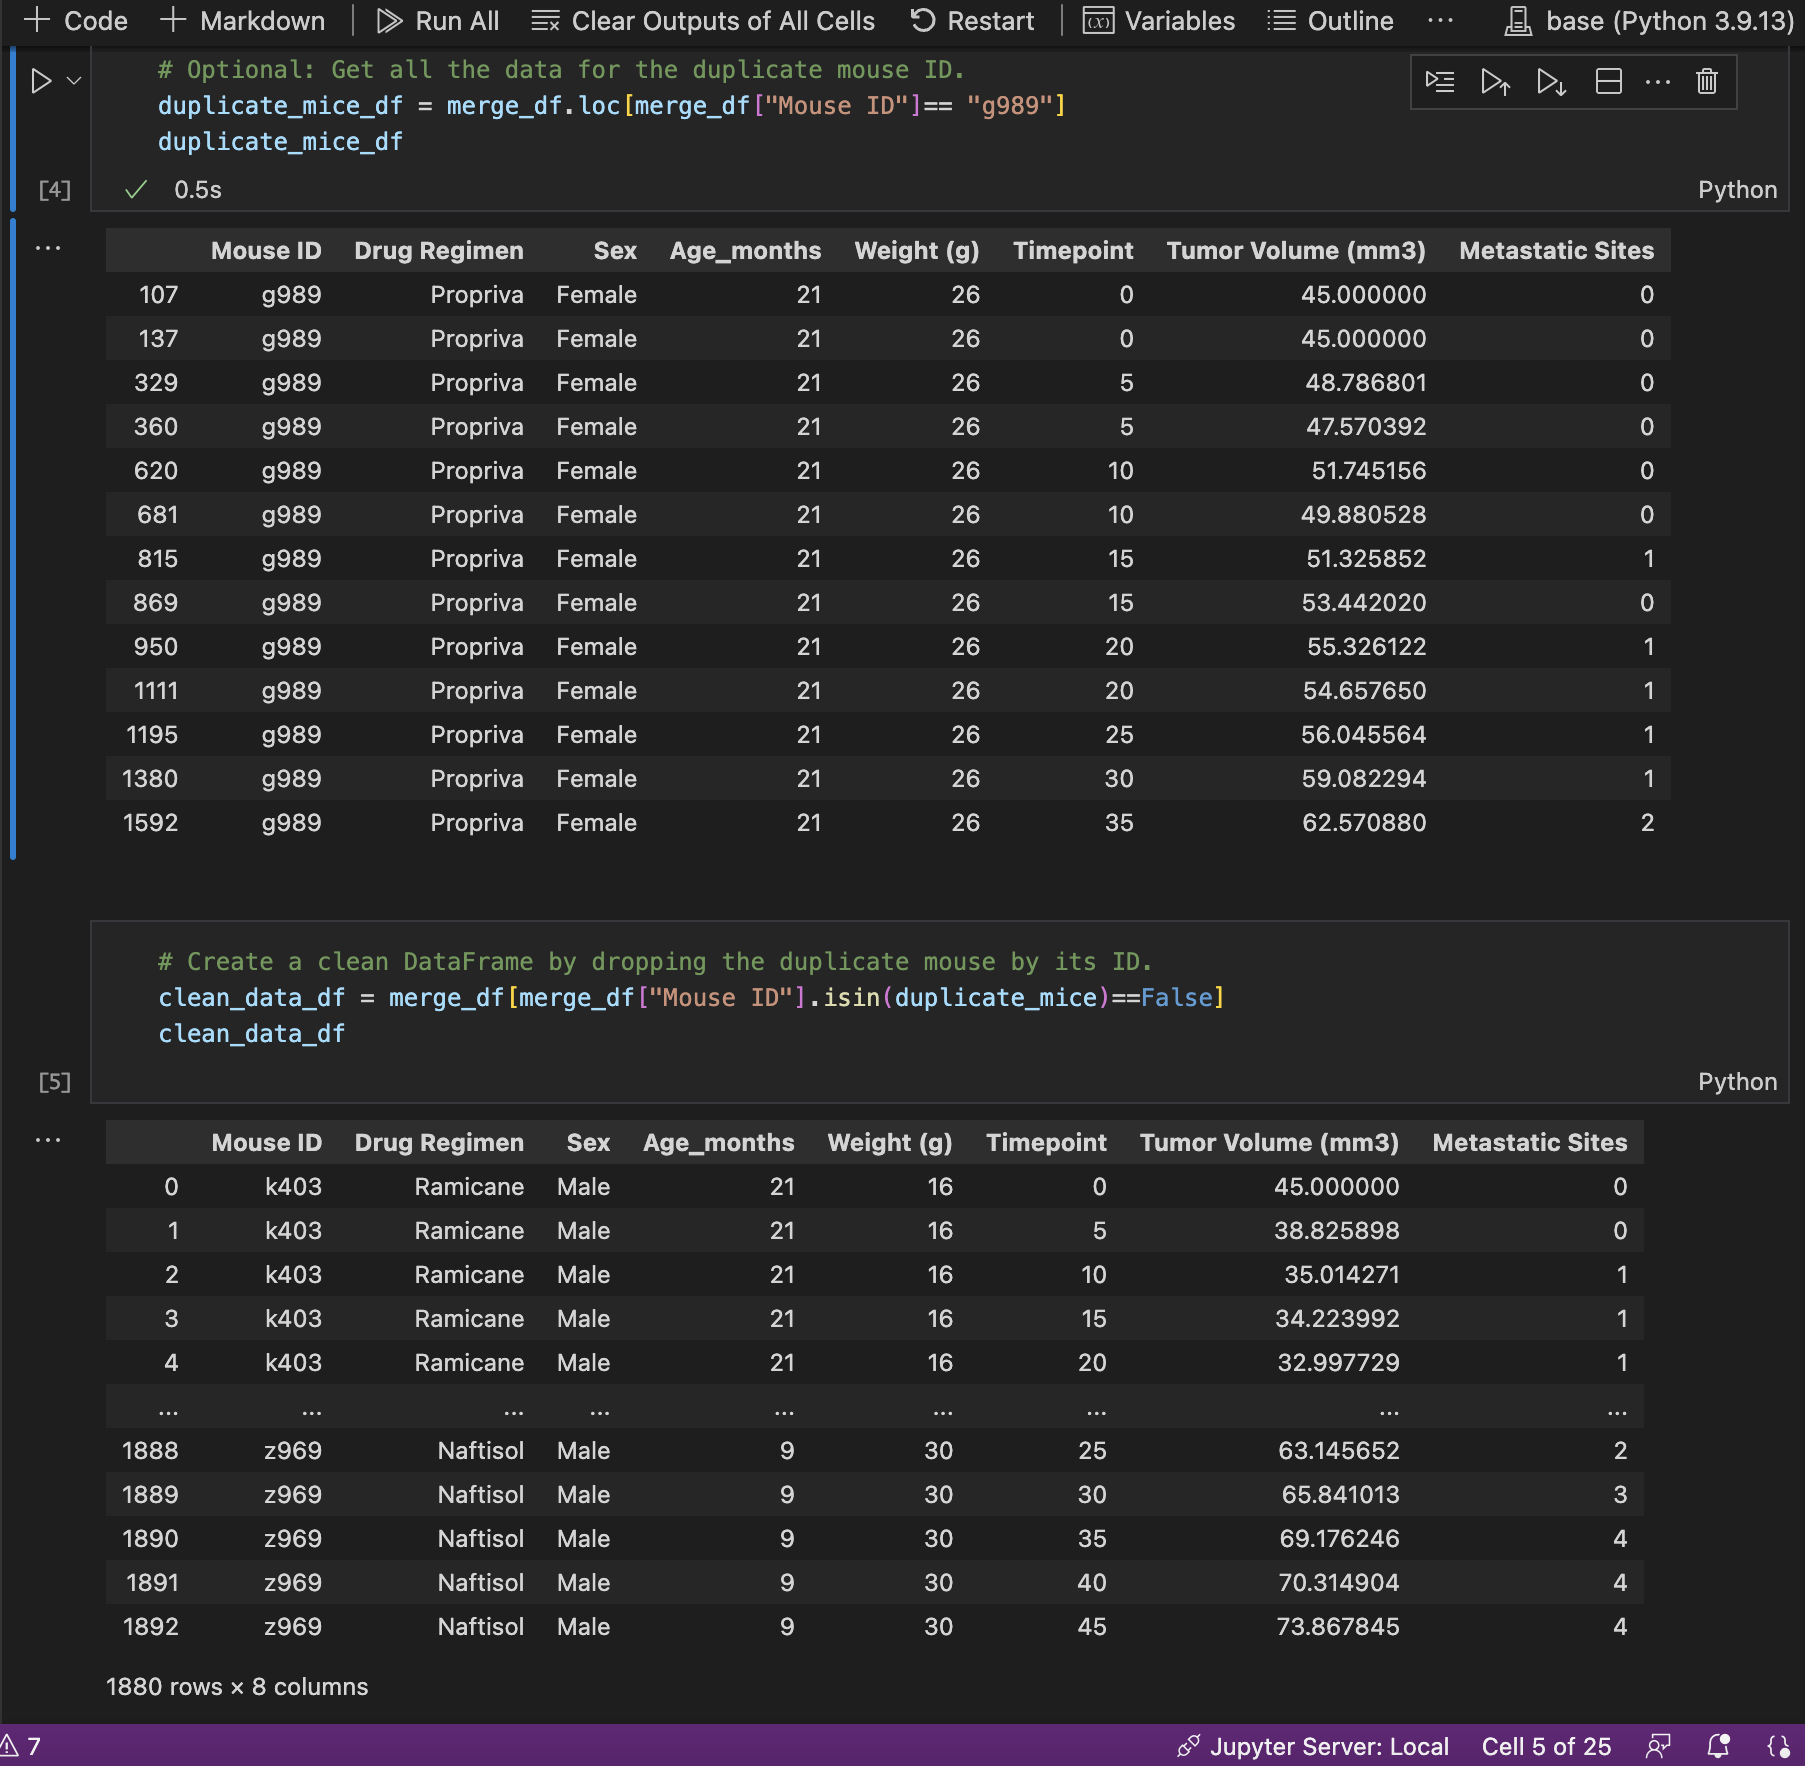Expand run options chevron beside cell 4
The height and width of the screenshot is (1766, 1805).
(74, 81)
